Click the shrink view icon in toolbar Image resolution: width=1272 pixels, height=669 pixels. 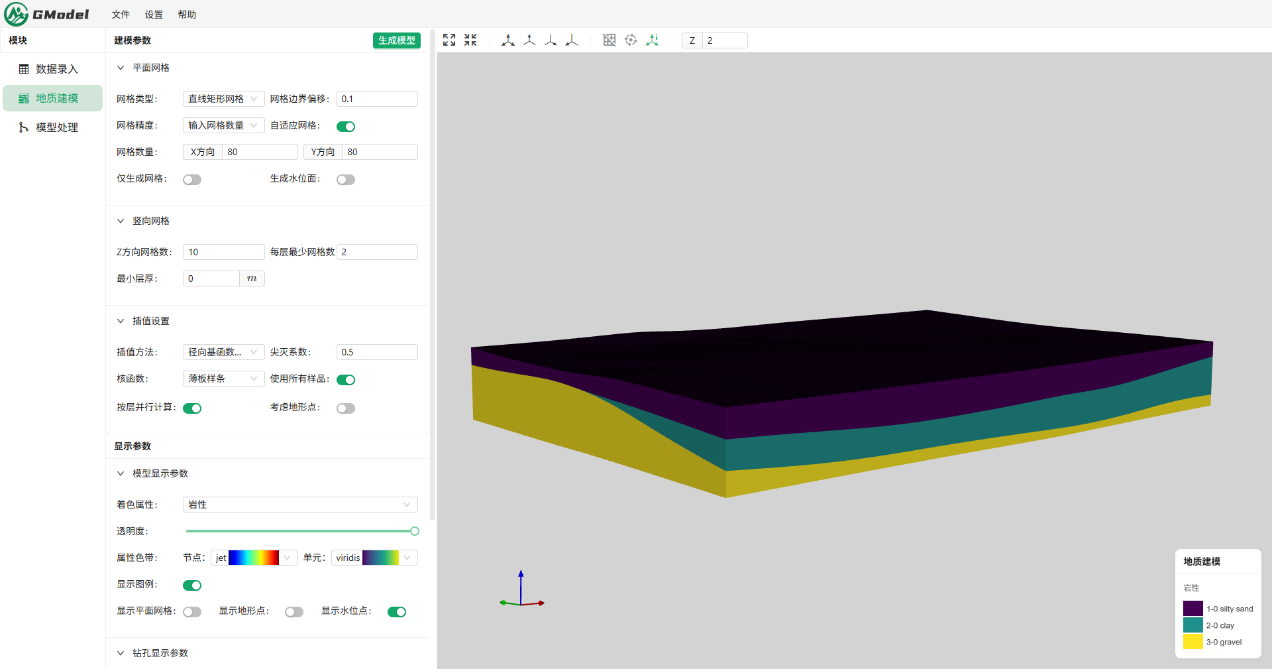[x=470, y=40]
